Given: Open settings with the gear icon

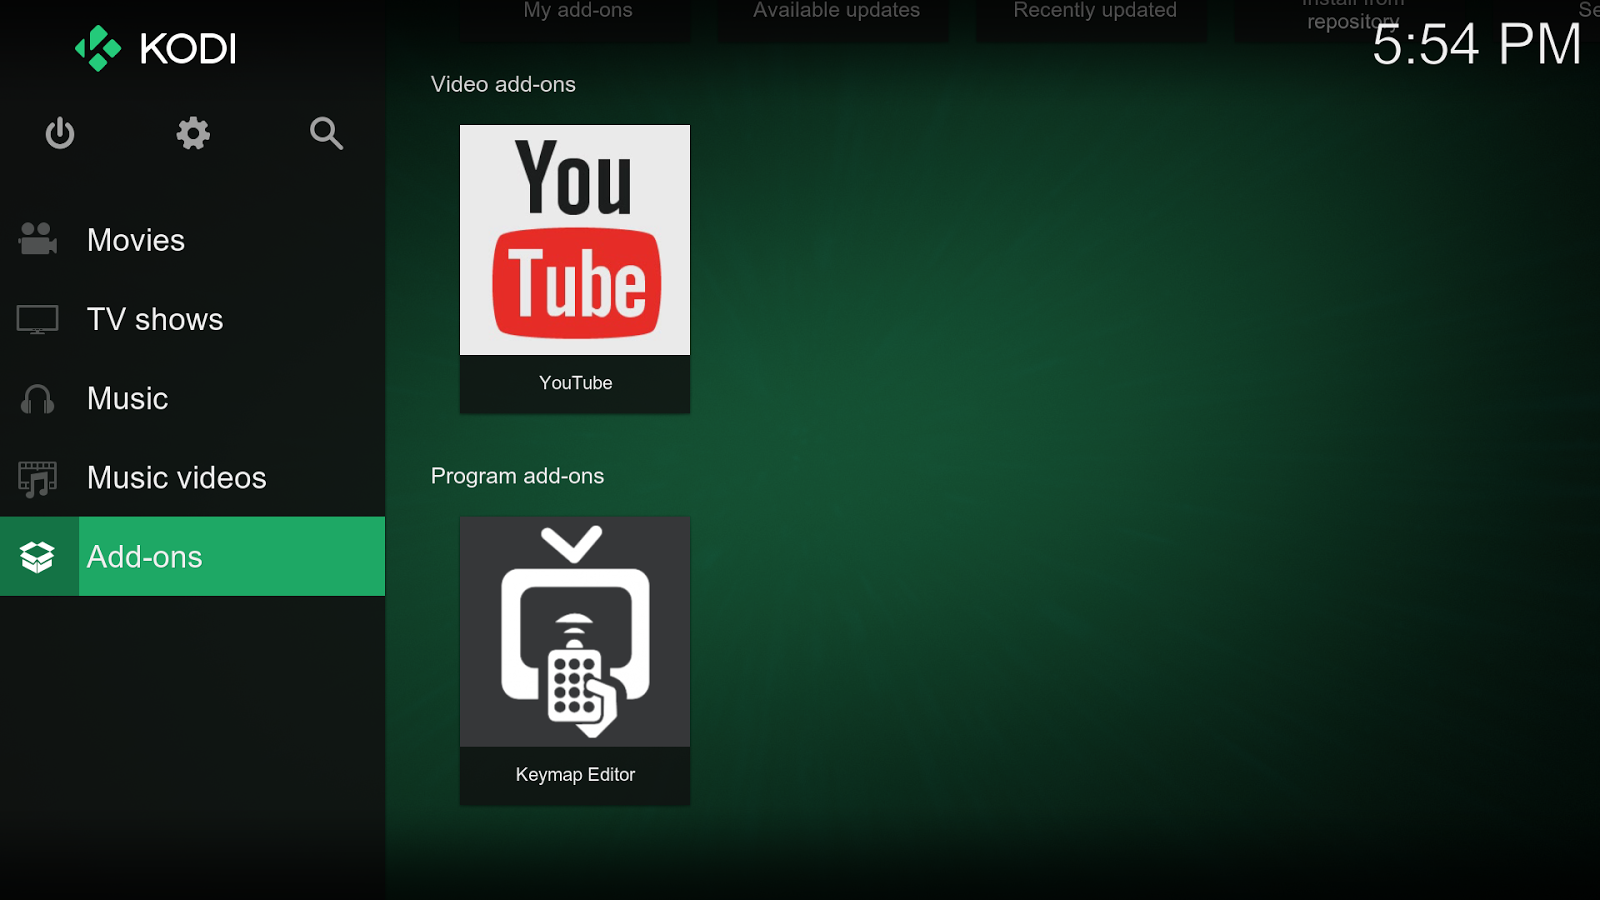Looking at the screenshot, I should [193, 133].
